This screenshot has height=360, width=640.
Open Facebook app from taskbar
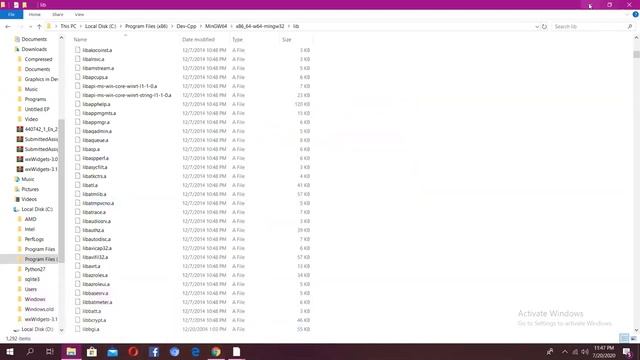154,351
